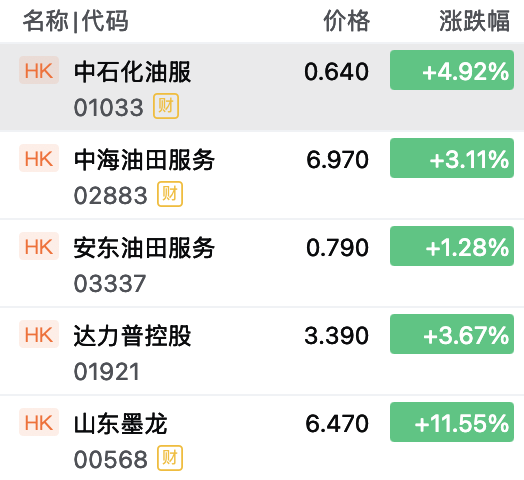
Task: Toggle the +3.11% change badge
Action: tap(452, 158)
